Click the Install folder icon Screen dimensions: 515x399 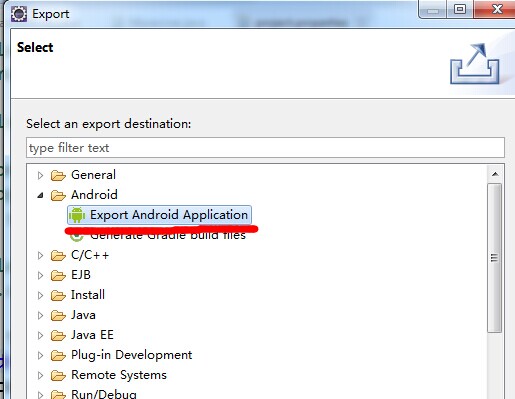tap(58, 296)
